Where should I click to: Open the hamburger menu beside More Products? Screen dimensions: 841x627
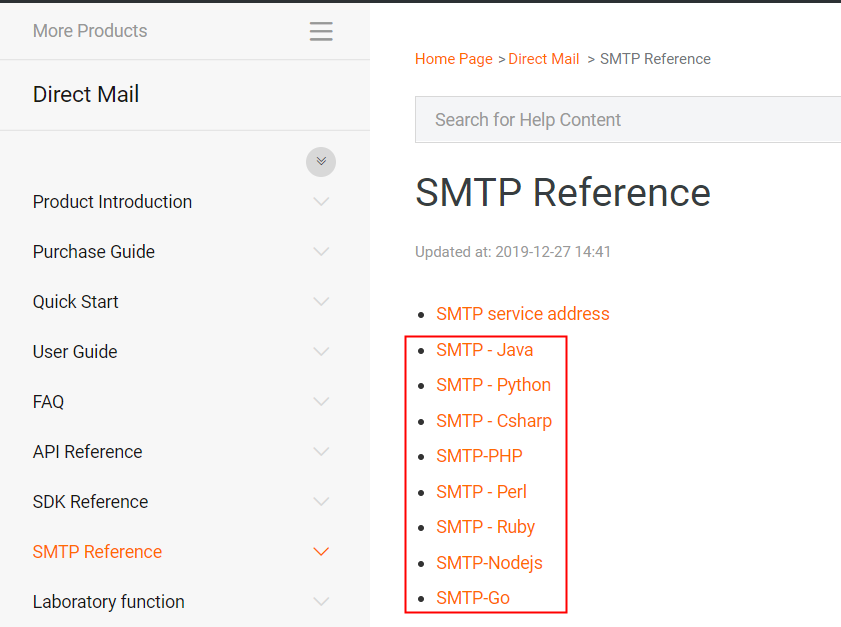tap(321, 32)
